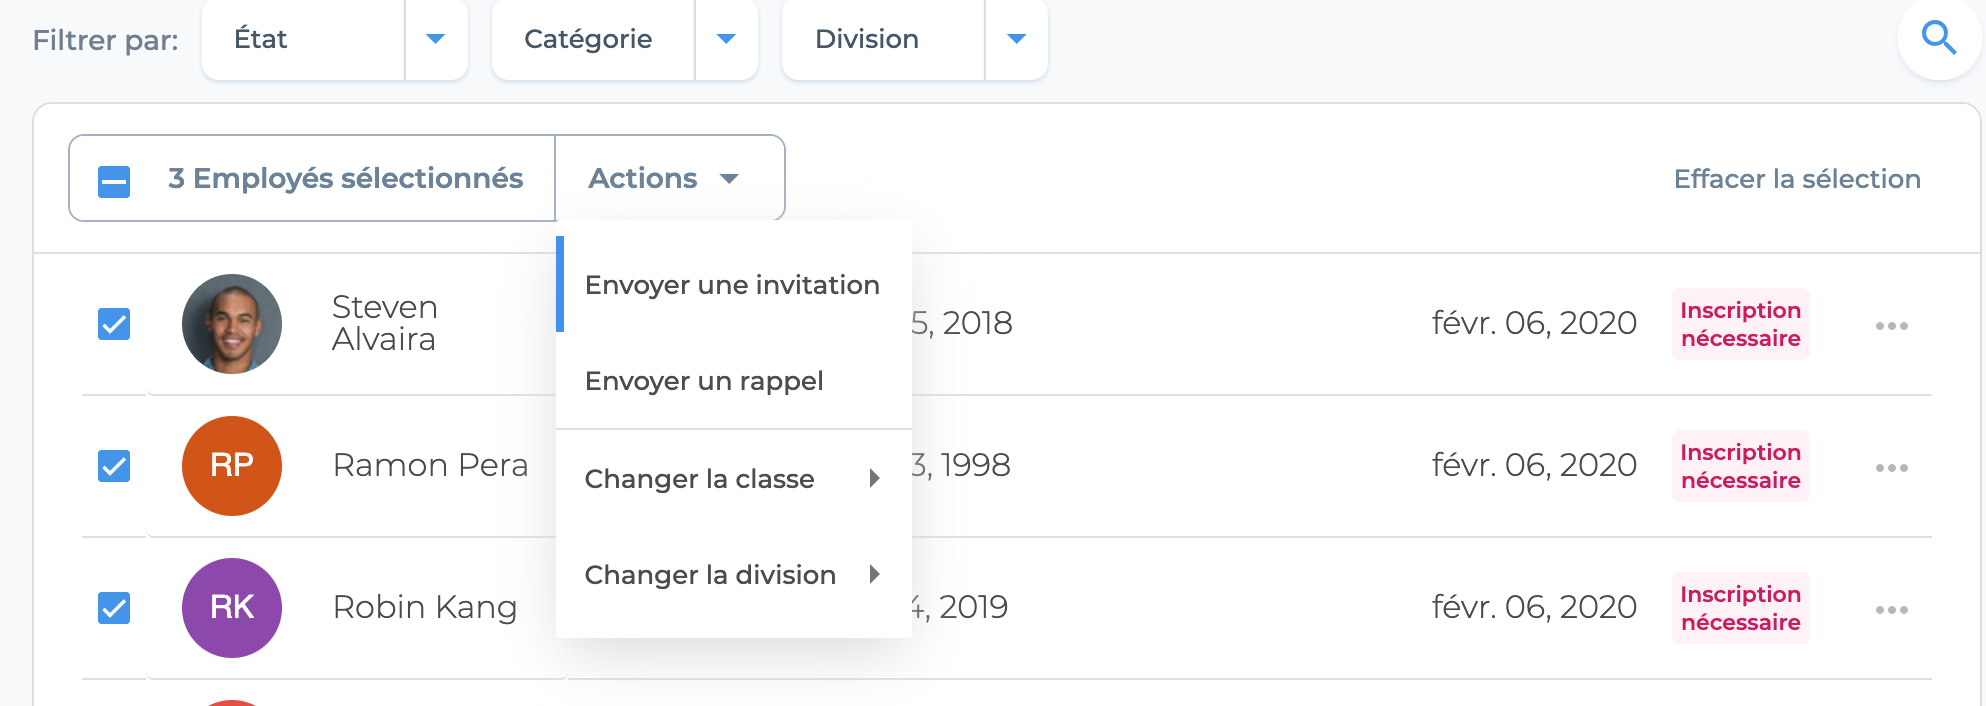Open the Changer la division submenu
The height and width of the screenshot is (706, 1986).
tap(734, 575)
